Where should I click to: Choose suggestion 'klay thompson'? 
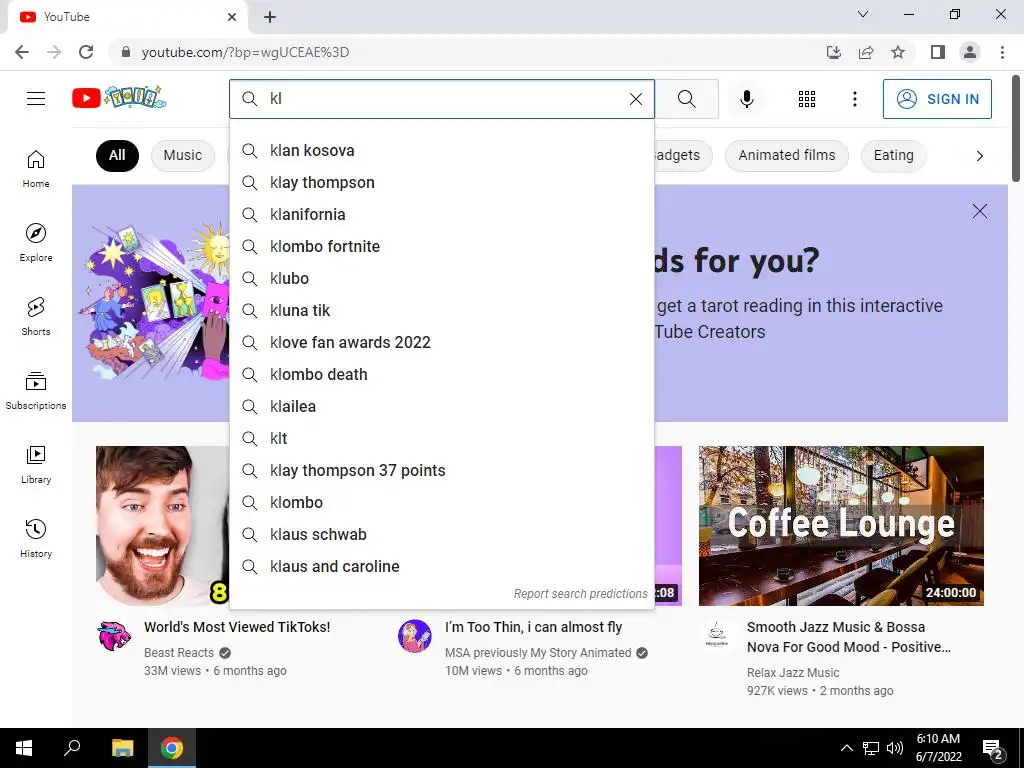tap(442, 182)
